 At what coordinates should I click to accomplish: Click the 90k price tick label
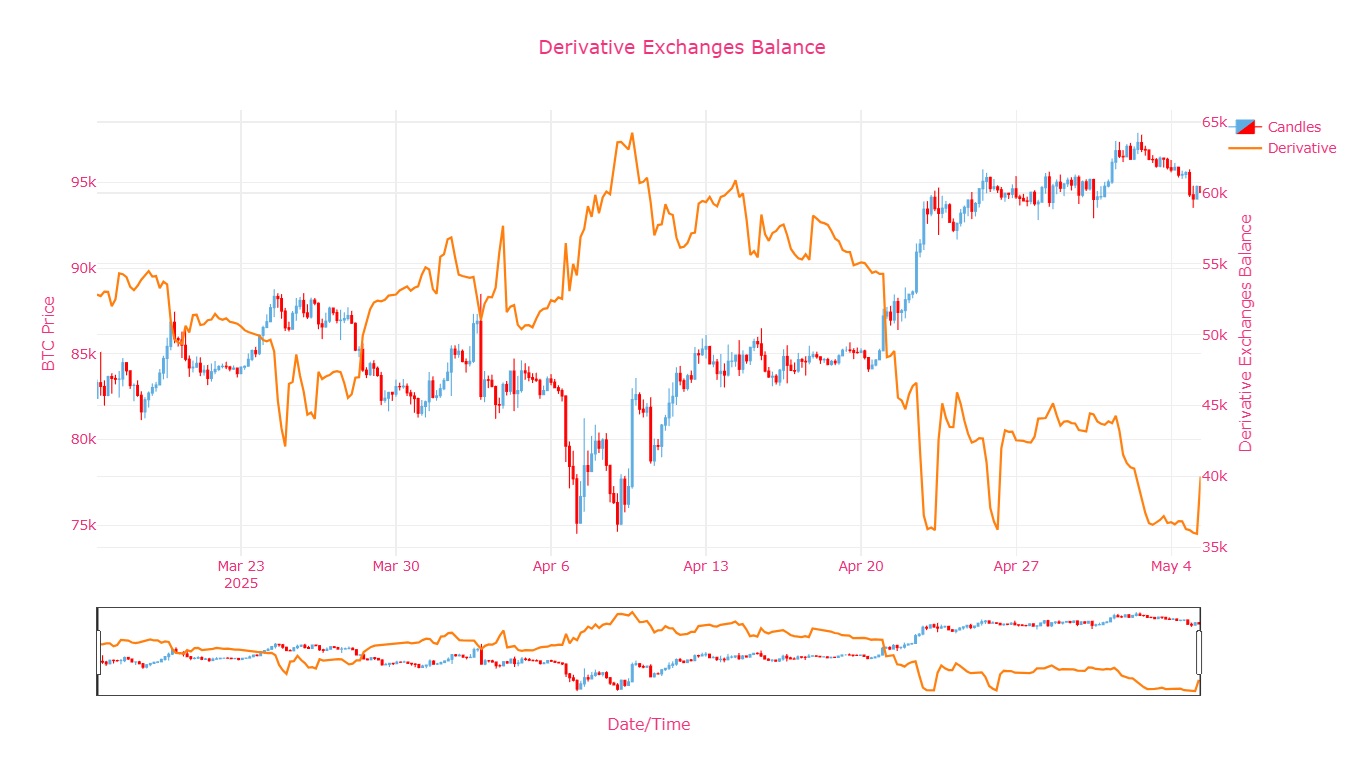click(x=83, y=268)
